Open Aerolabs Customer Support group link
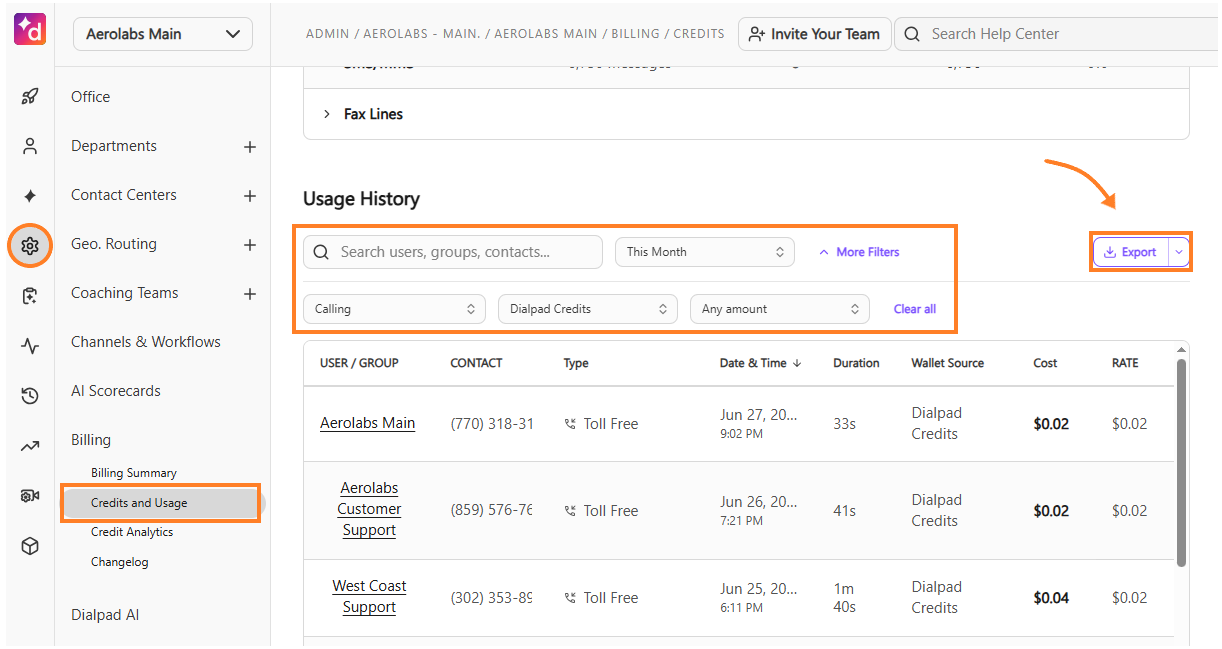The width and height of the screenshot is (1222, 649). 369,509
